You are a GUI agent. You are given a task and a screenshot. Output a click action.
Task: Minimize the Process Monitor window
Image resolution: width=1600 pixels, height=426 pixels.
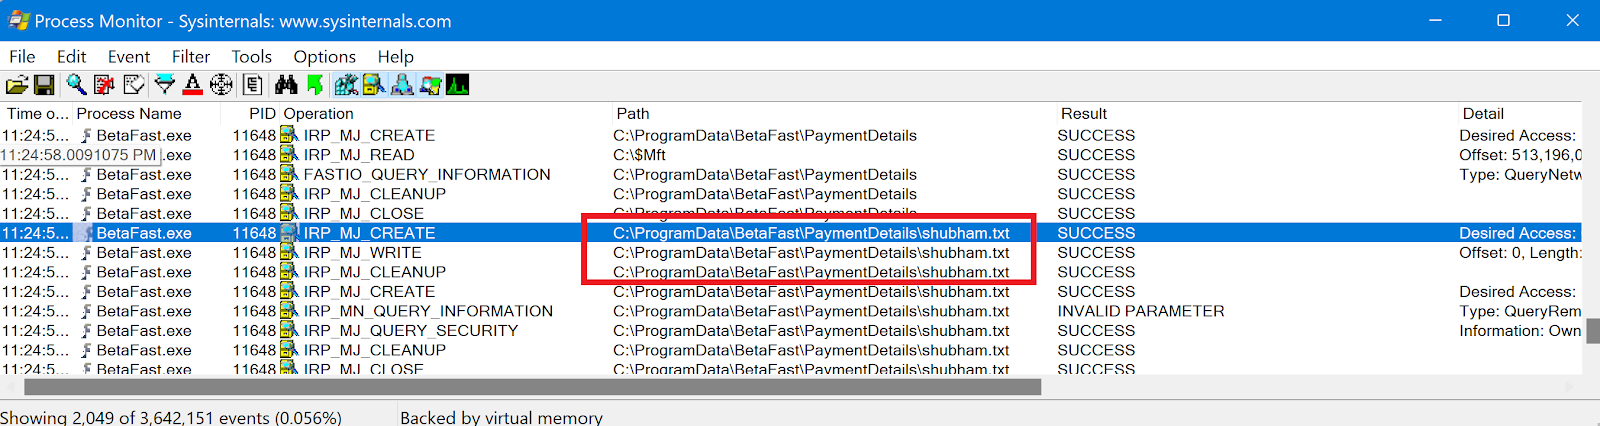[1435, 20]
